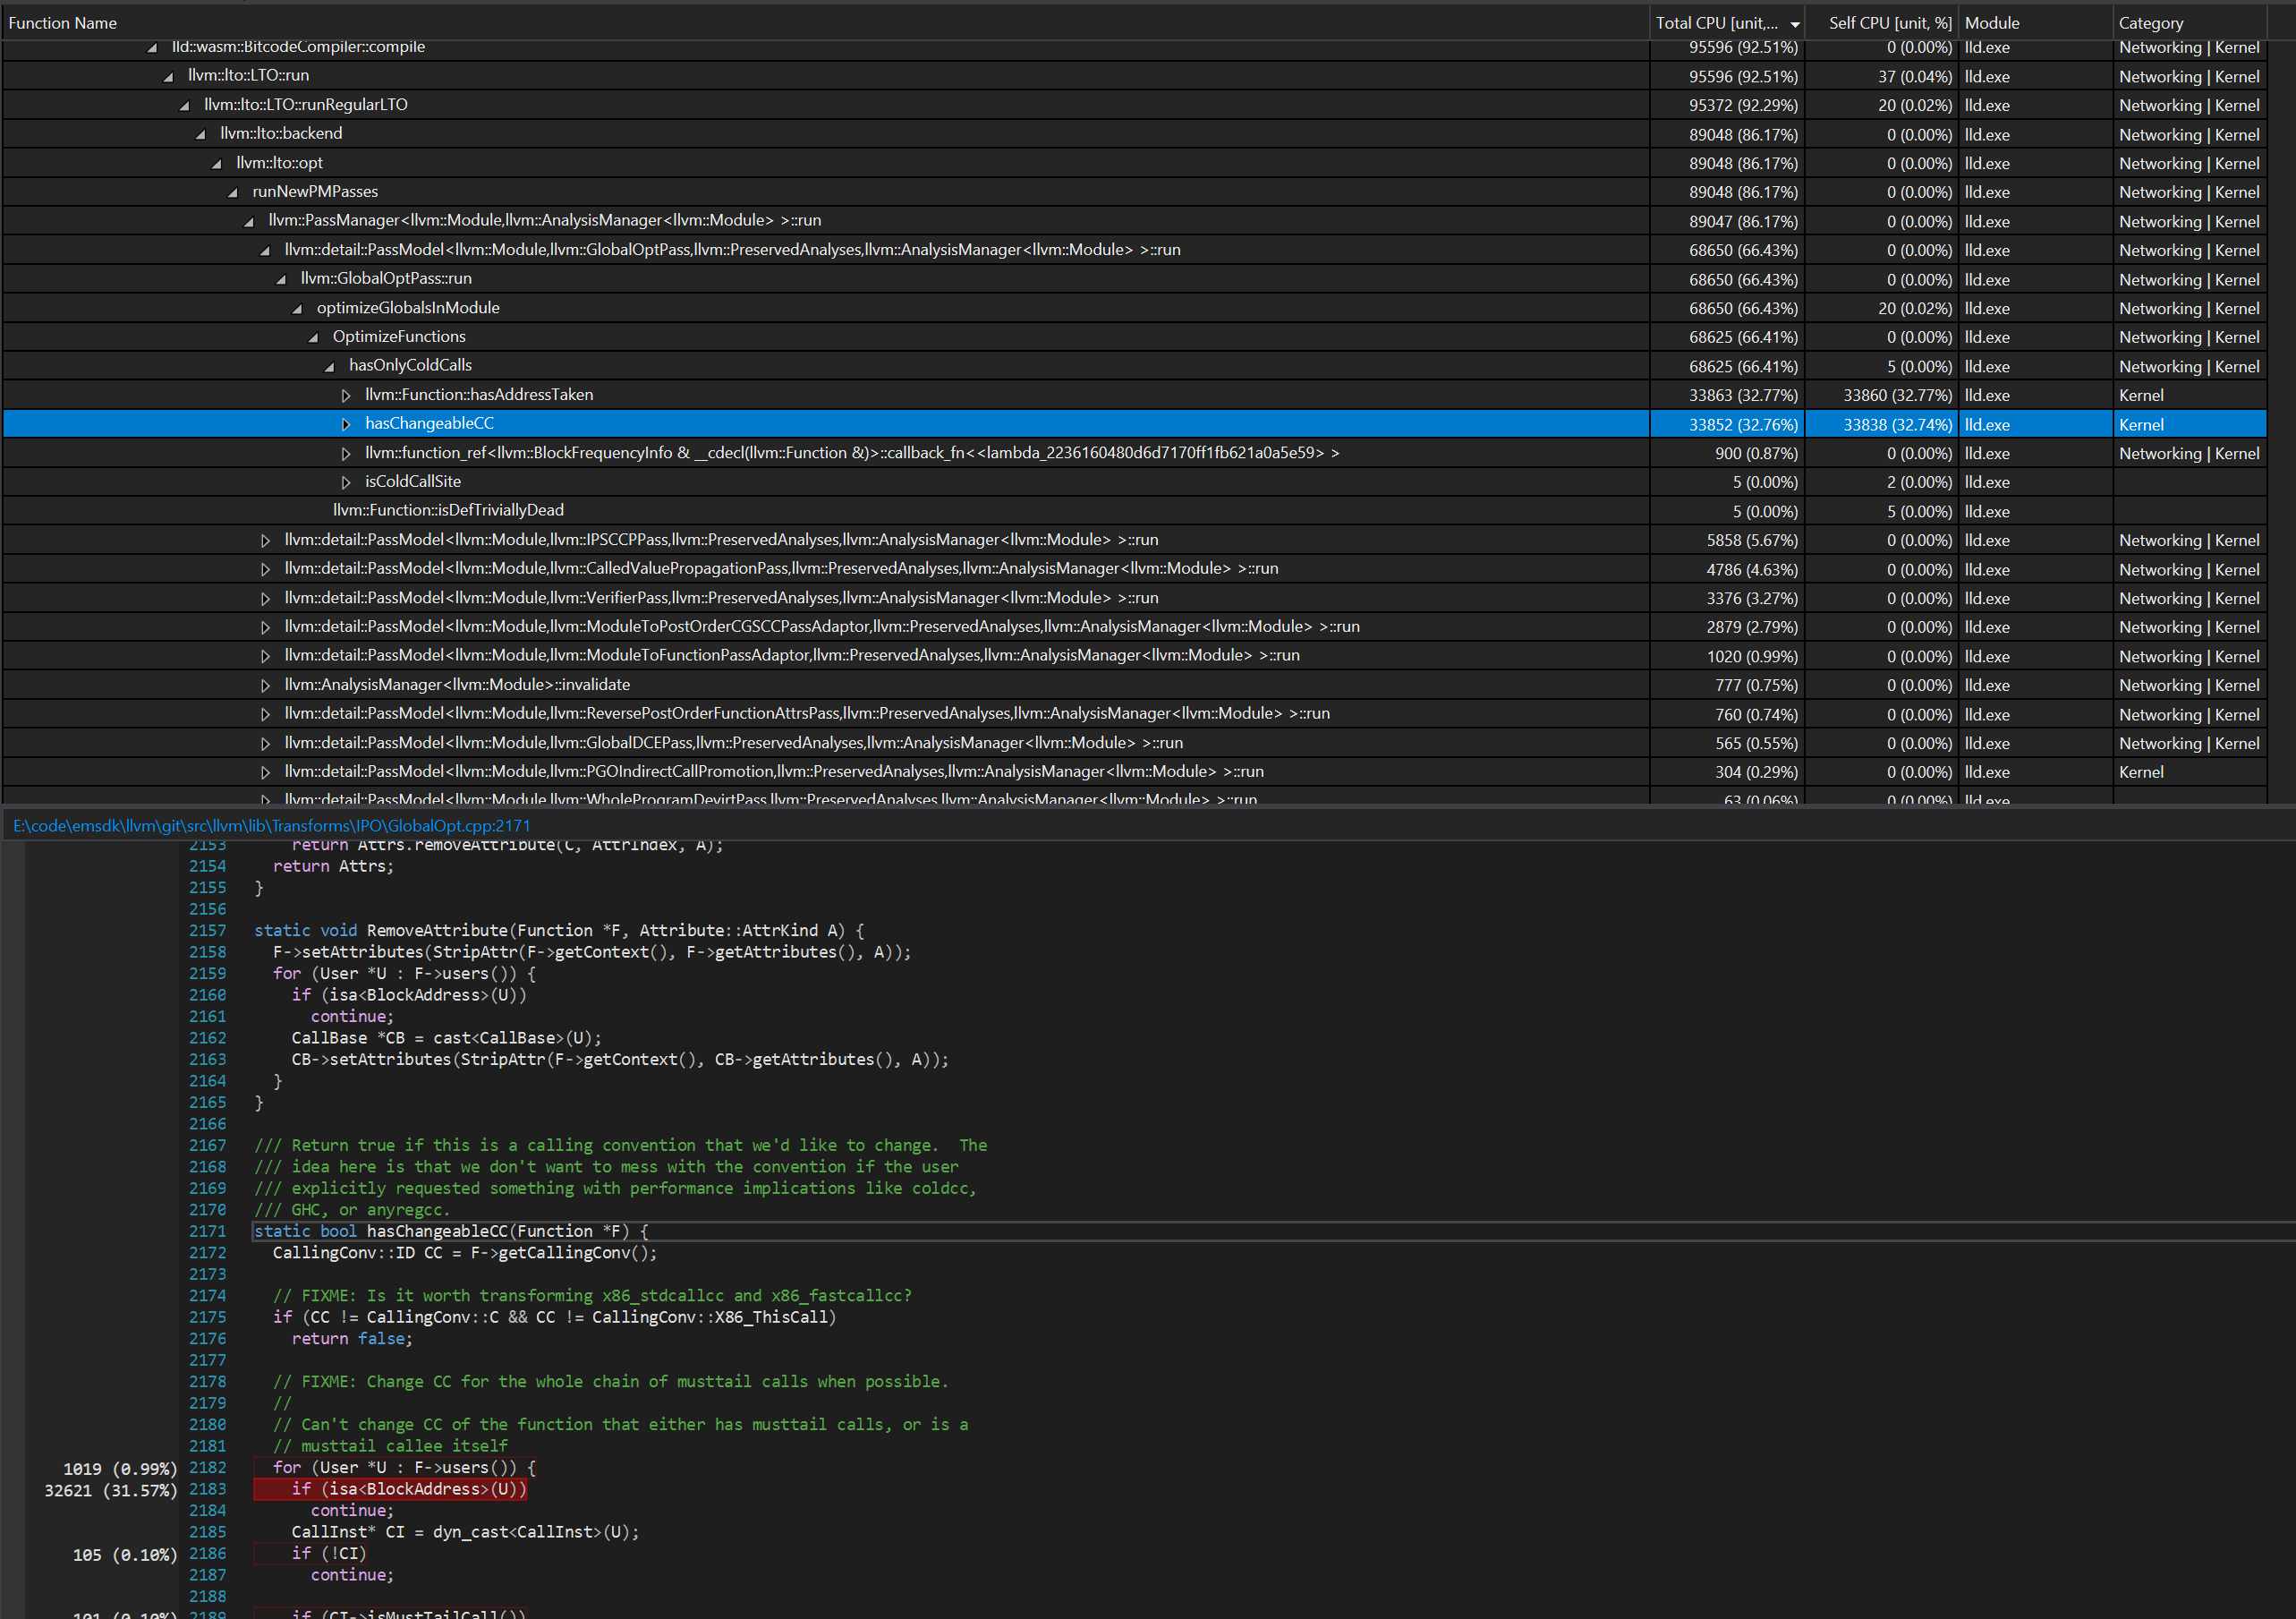Open the GlobalOpt.cpp:2171 file path link

pyautogui.click(x=270, y=825)
